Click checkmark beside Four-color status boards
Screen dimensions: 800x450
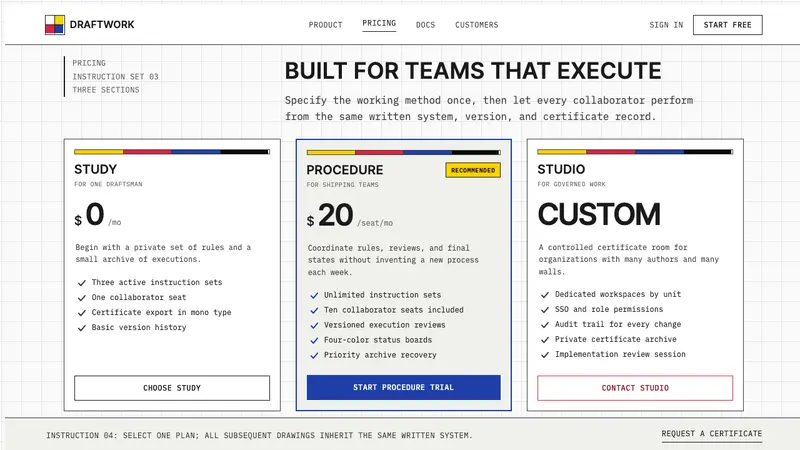pos(314,340)
